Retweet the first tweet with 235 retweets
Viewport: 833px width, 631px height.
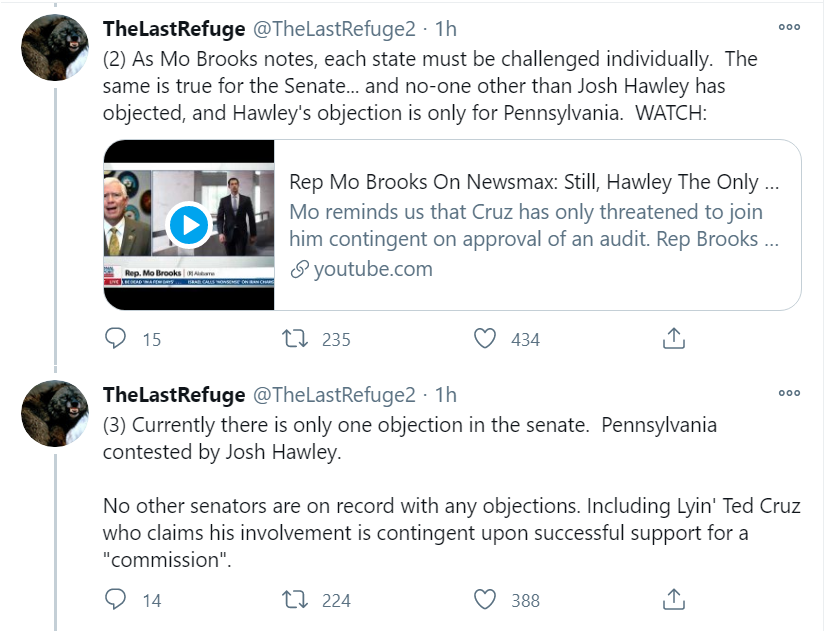point(297,339)
